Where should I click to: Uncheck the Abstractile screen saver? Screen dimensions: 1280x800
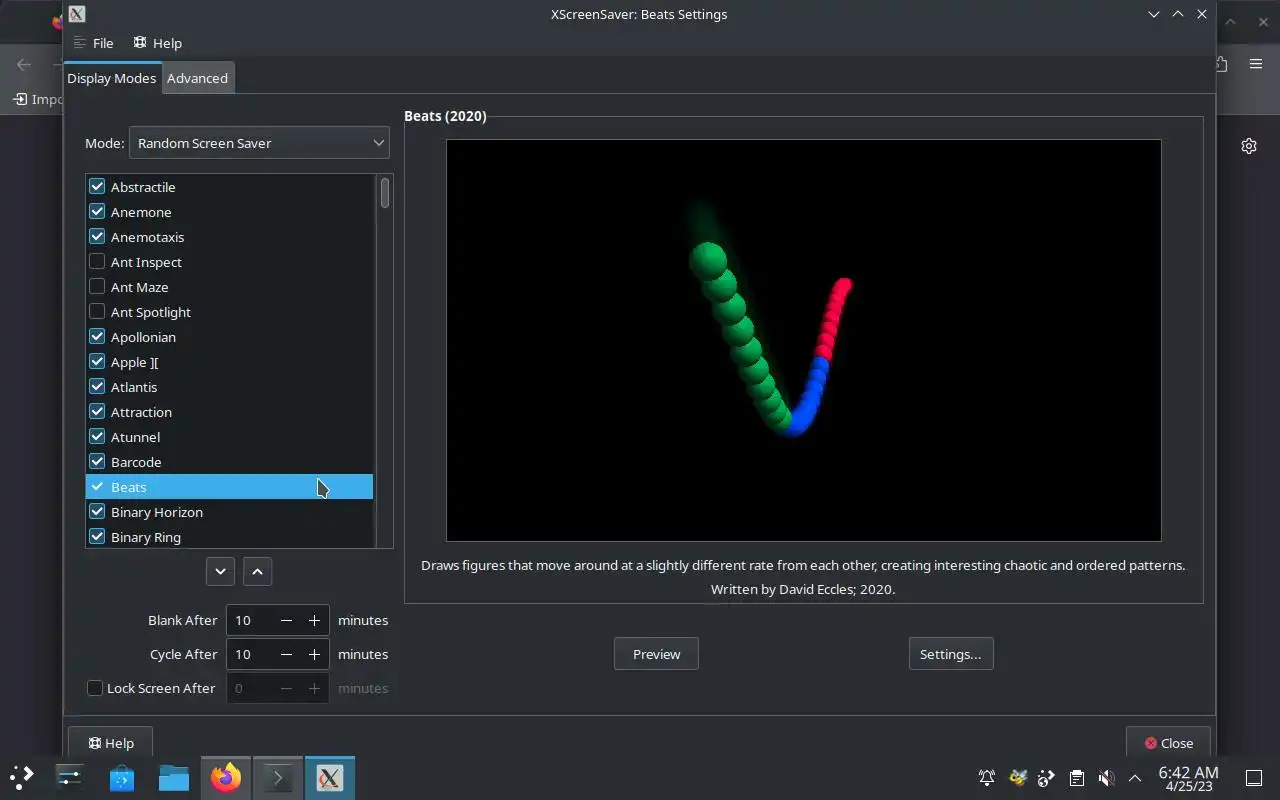[97, 186]
